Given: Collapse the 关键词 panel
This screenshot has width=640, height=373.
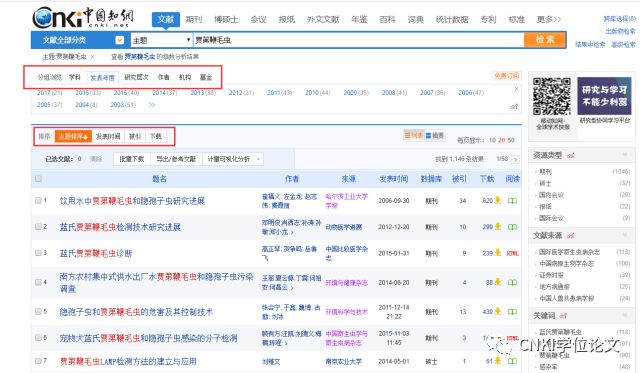Looking at the screenshot, I should 624,315.
